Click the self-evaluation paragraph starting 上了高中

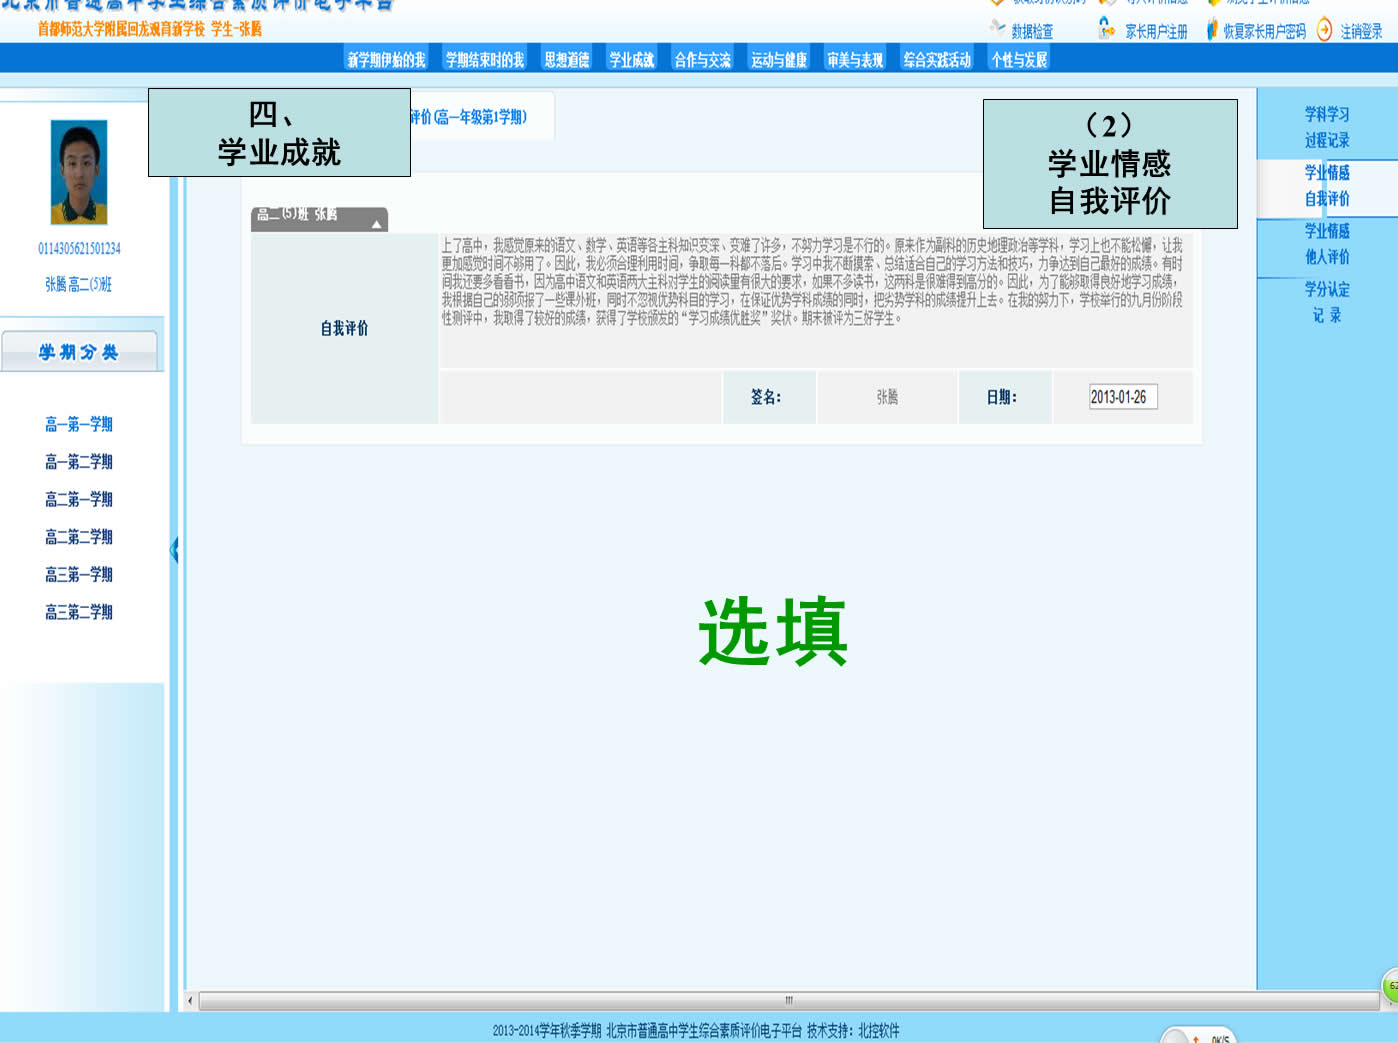pos(813,281)
